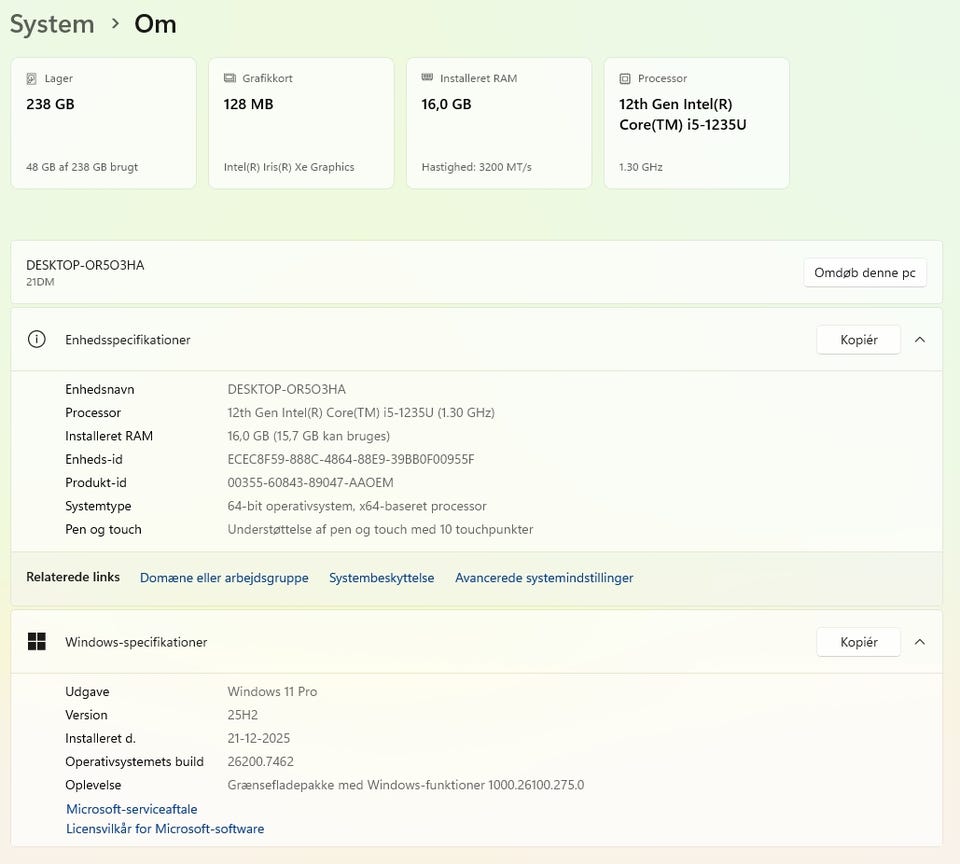
Task: Copy device specifications with Kopiér button
Action: point(858,339)
